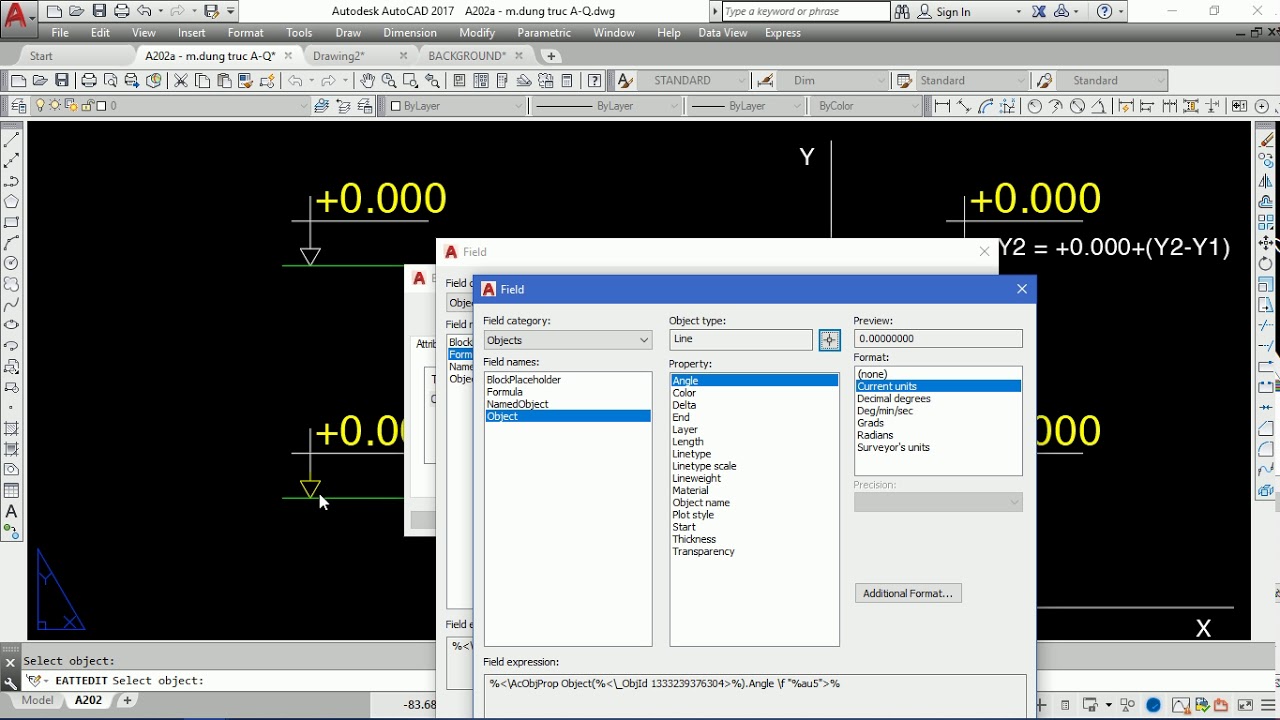Select Formula in Field names list

coord(505,392)
